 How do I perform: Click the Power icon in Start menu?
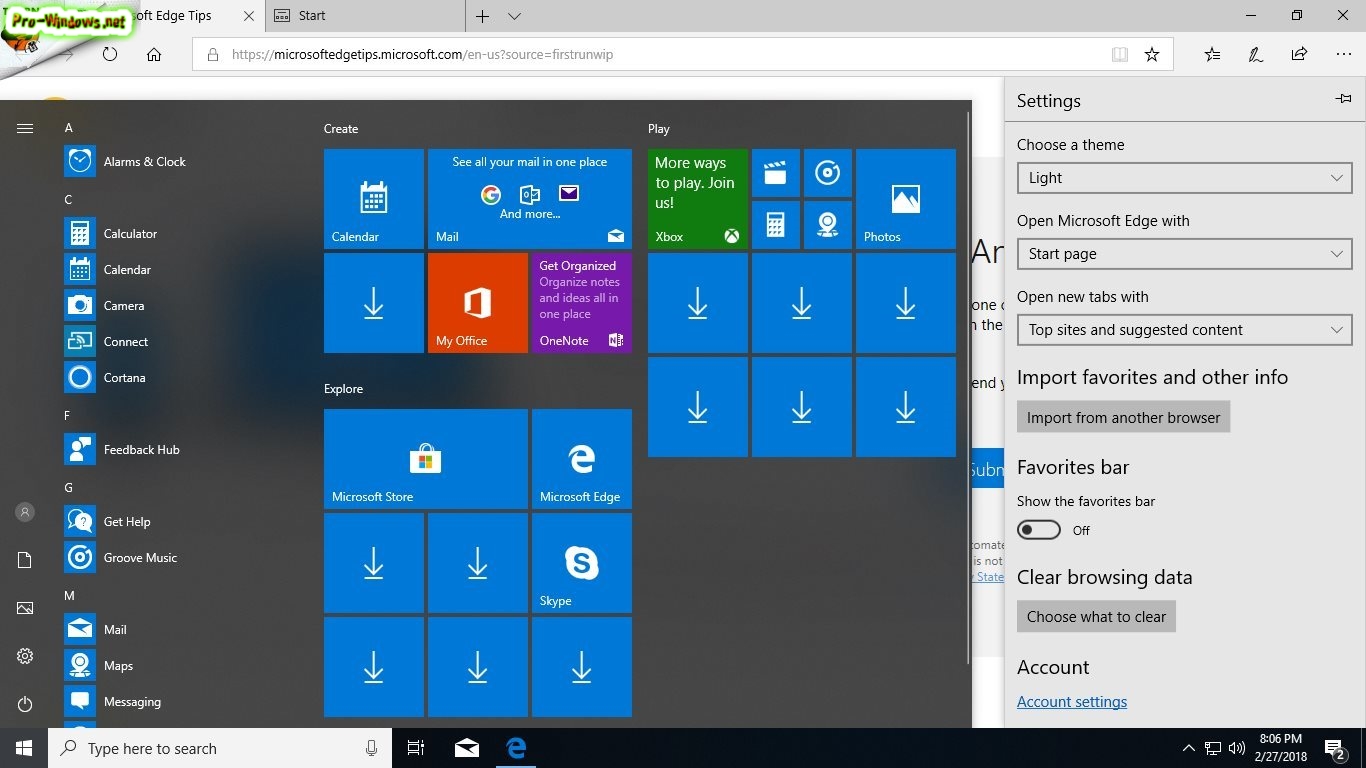pyautogui.click(x=25, y=704)
